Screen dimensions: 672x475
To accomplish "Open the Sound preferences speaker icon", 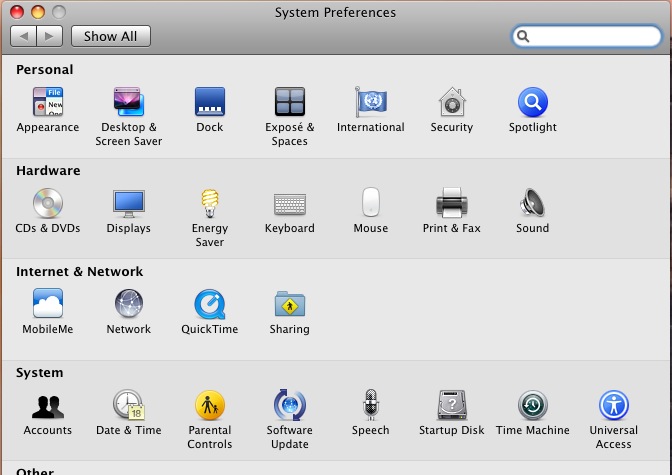I will point(532,202).
